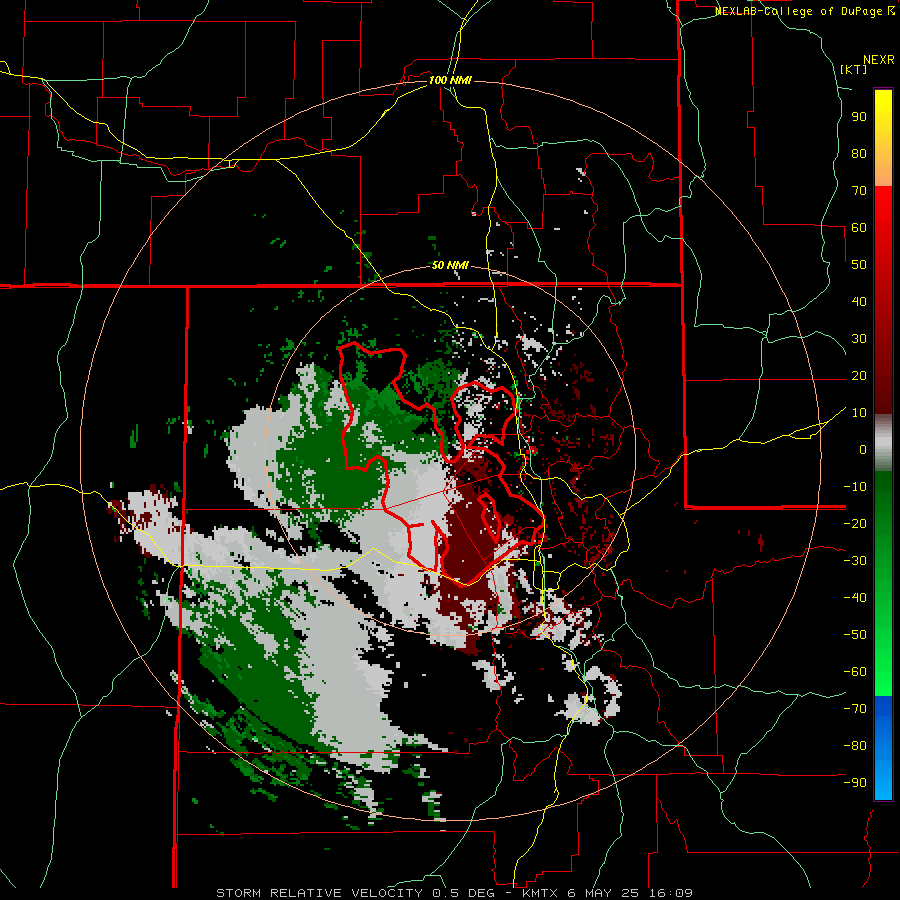Click the -70 value on the velocity scale
Image resolution: width=900 pixels, height=900 pixels.
point(855,708)
